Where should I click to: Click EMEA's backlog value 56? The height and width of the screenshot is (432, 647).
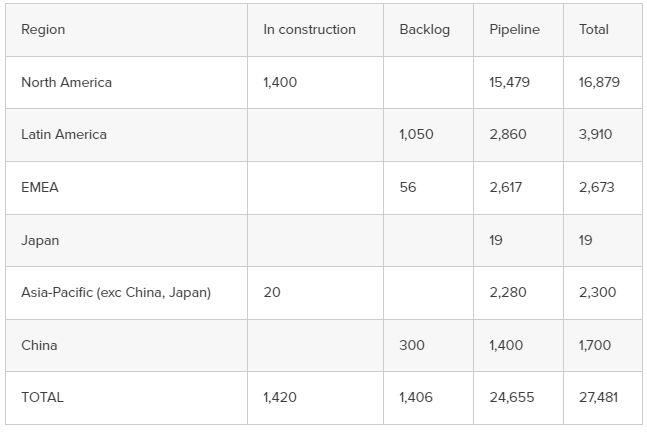coord(408,187)
